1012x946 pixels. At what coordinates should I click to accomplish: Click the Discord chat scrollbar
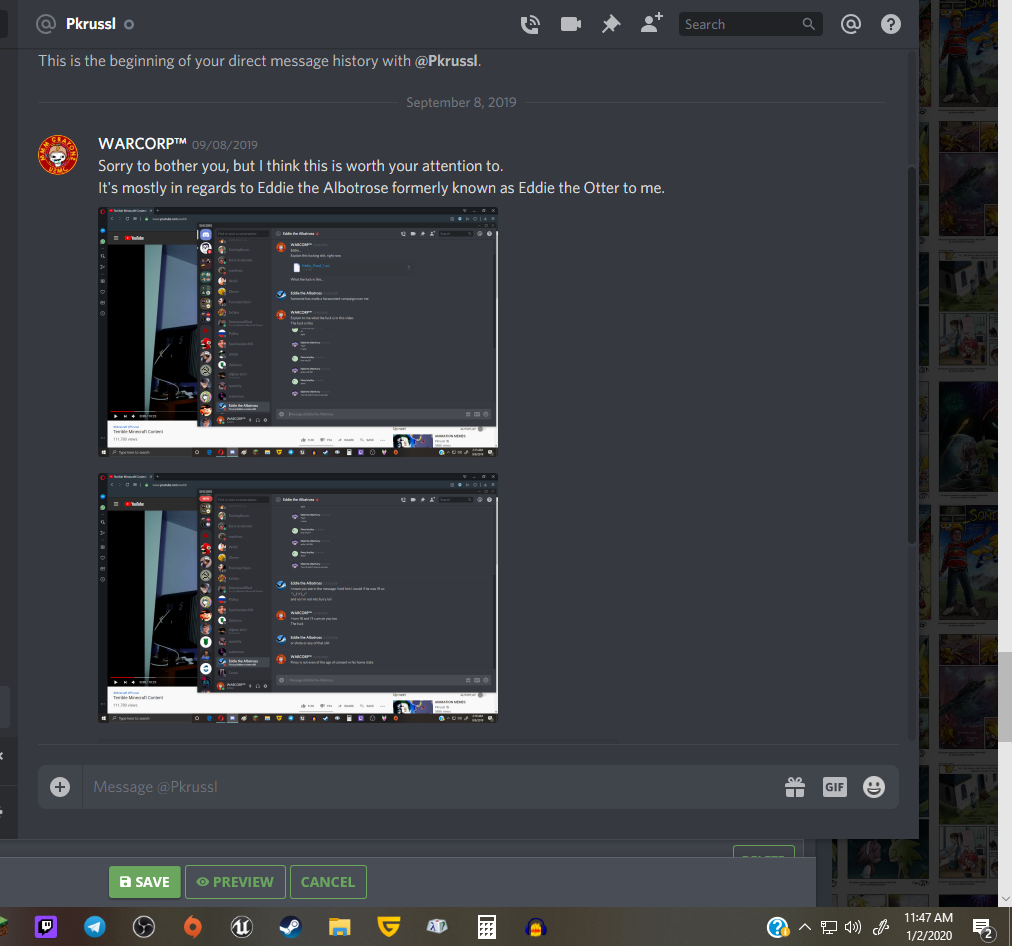(912, 355)
